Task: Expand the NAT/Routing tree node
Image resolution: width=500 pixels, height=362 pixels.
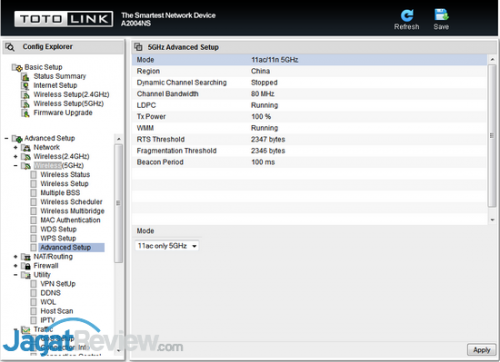Action: (x=15, y=257)
